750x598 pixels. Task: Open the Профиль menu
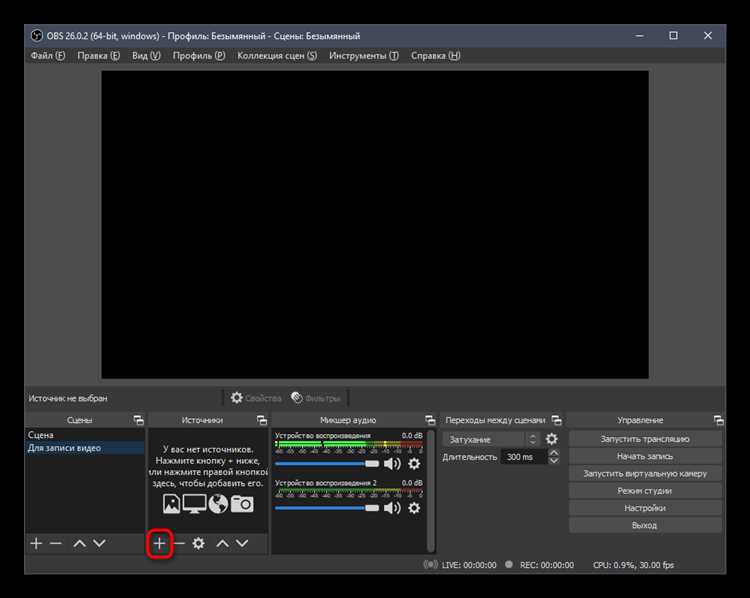(x=199, y=55)
